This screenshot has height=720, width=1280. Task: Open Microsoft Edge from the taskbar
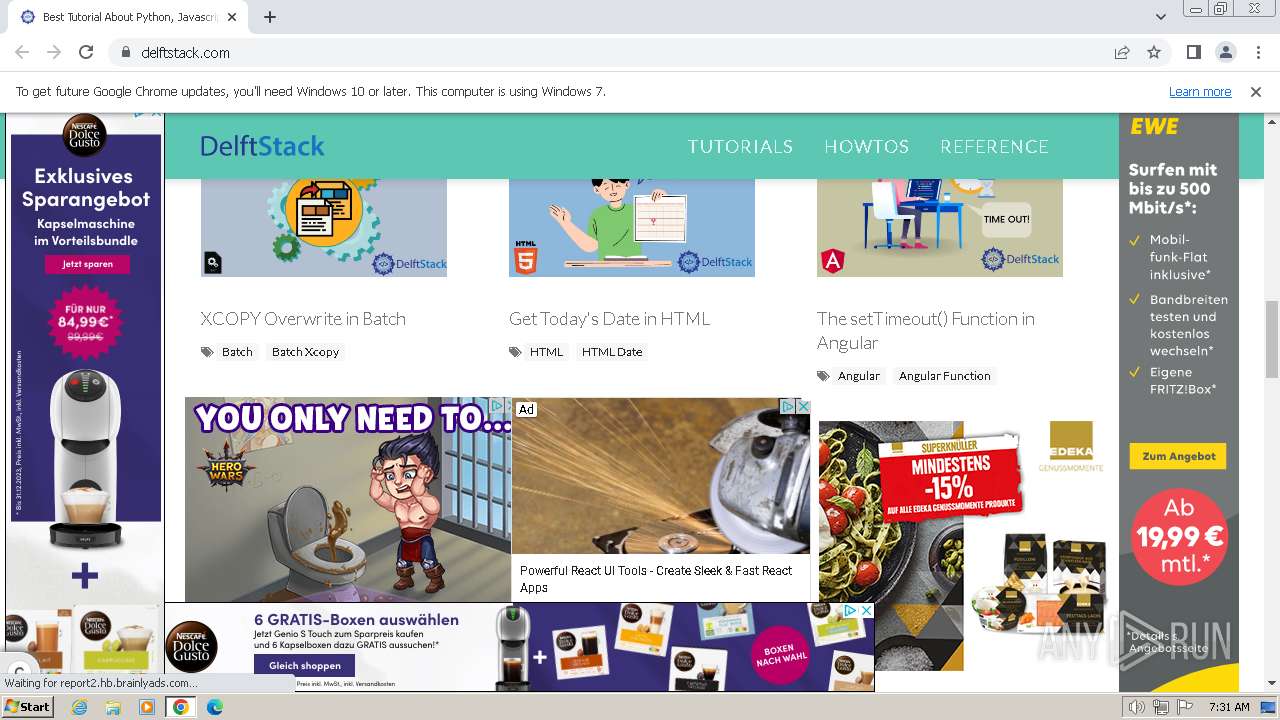click(214, 707)
